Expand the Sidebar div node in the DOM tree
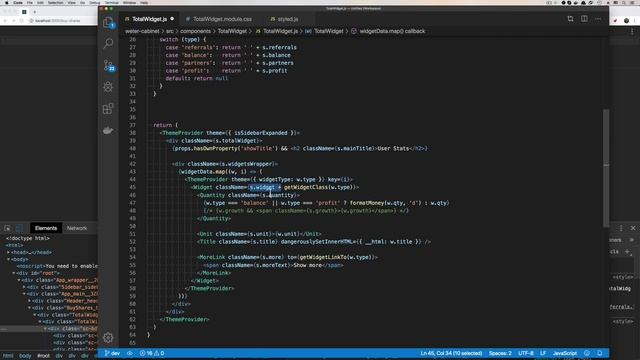The height and width of the screenshot is (360, 640). click(24, 287)
